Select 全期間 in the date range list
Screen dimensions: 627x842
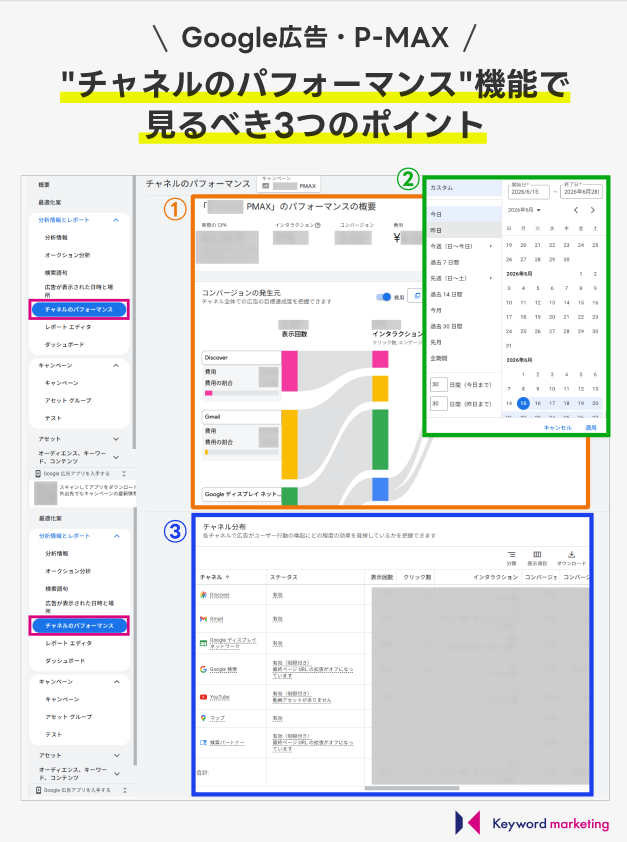pyautogui.click(x=464, y=358)
